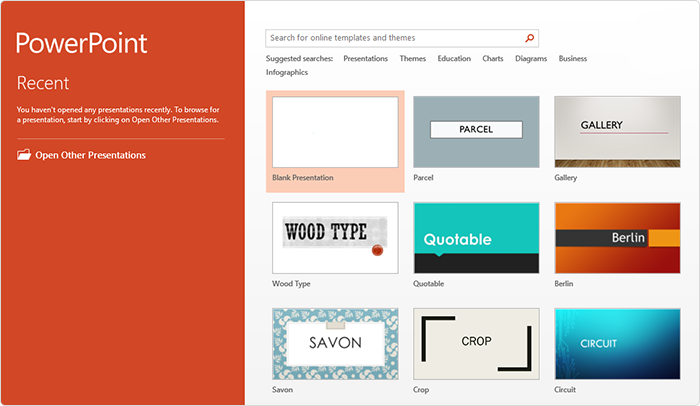Click the search magnifier icon
This screenshot has height=406, width=700.
pos(529,38)
